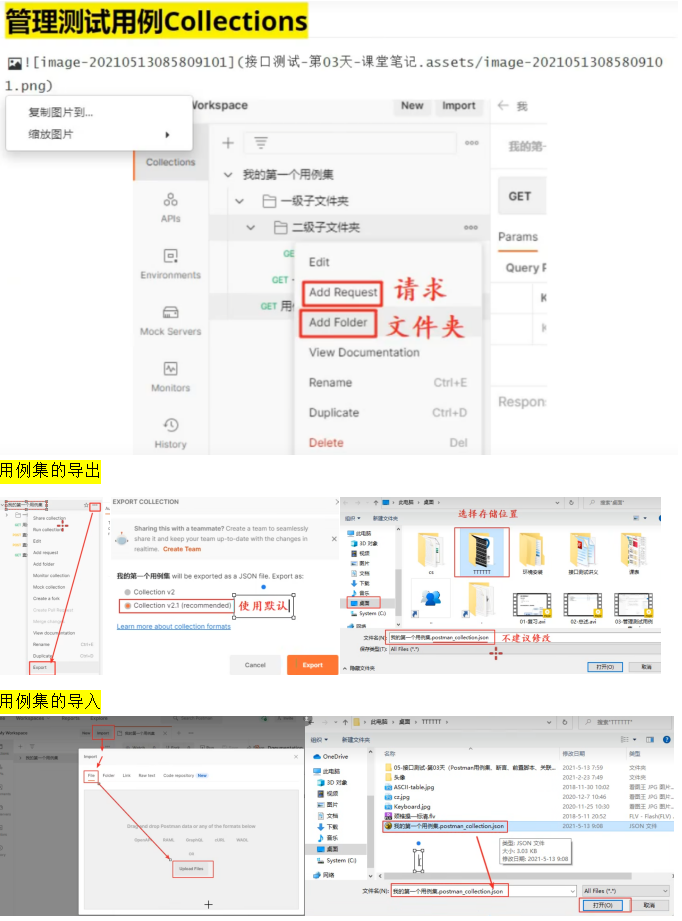This screenshot has height=921, width=682.
Task: Open the 组织 dropdown in the export file dialog
Action: pyautogui.click(x=352, y=519)
